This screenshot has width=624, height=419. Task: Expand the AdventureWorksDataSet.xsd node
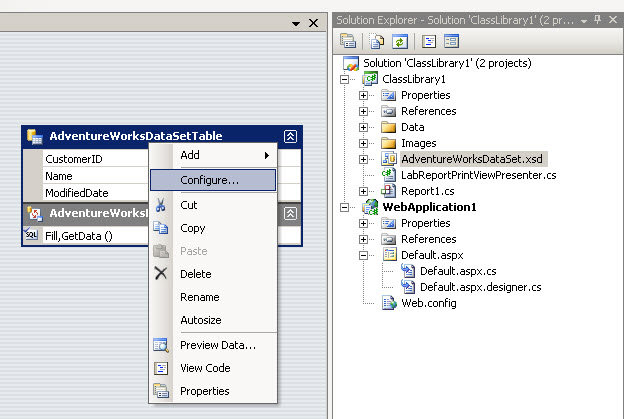363,159
